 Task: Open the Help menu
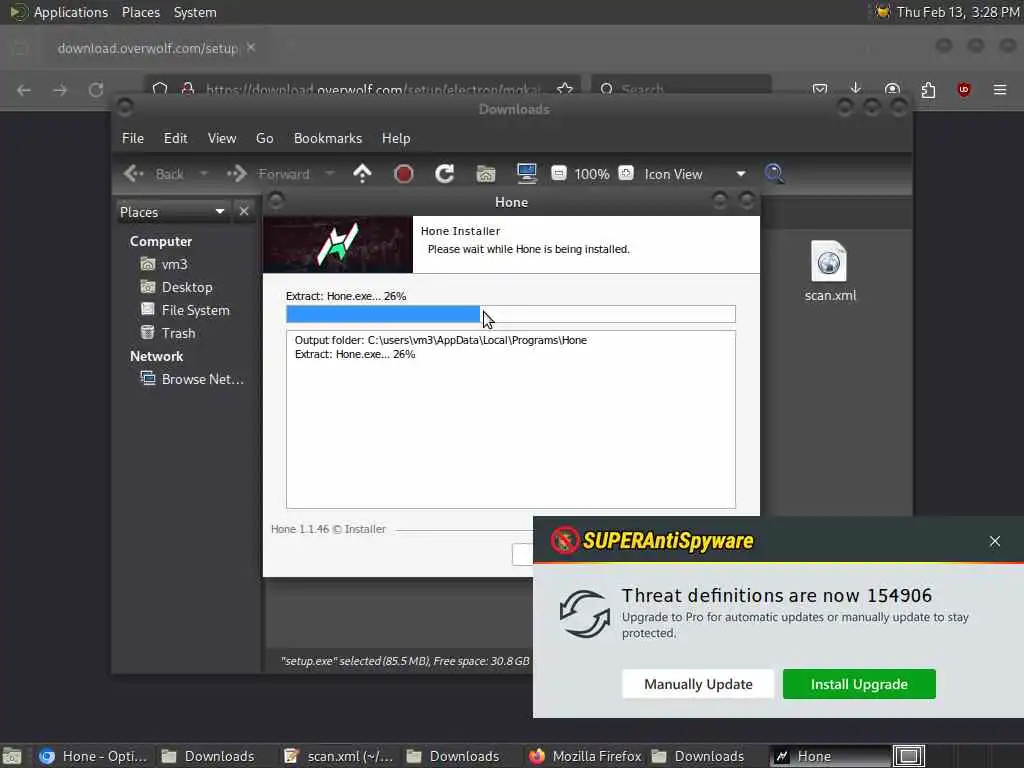[x=396, y=138]
